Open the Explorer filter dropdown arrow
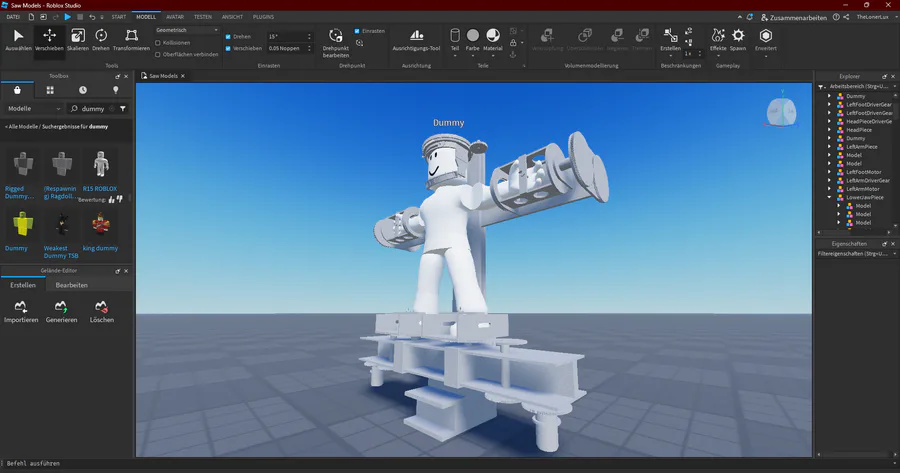Image resolution: width=900 pixels, height=473 pixels. pos(894,86)
